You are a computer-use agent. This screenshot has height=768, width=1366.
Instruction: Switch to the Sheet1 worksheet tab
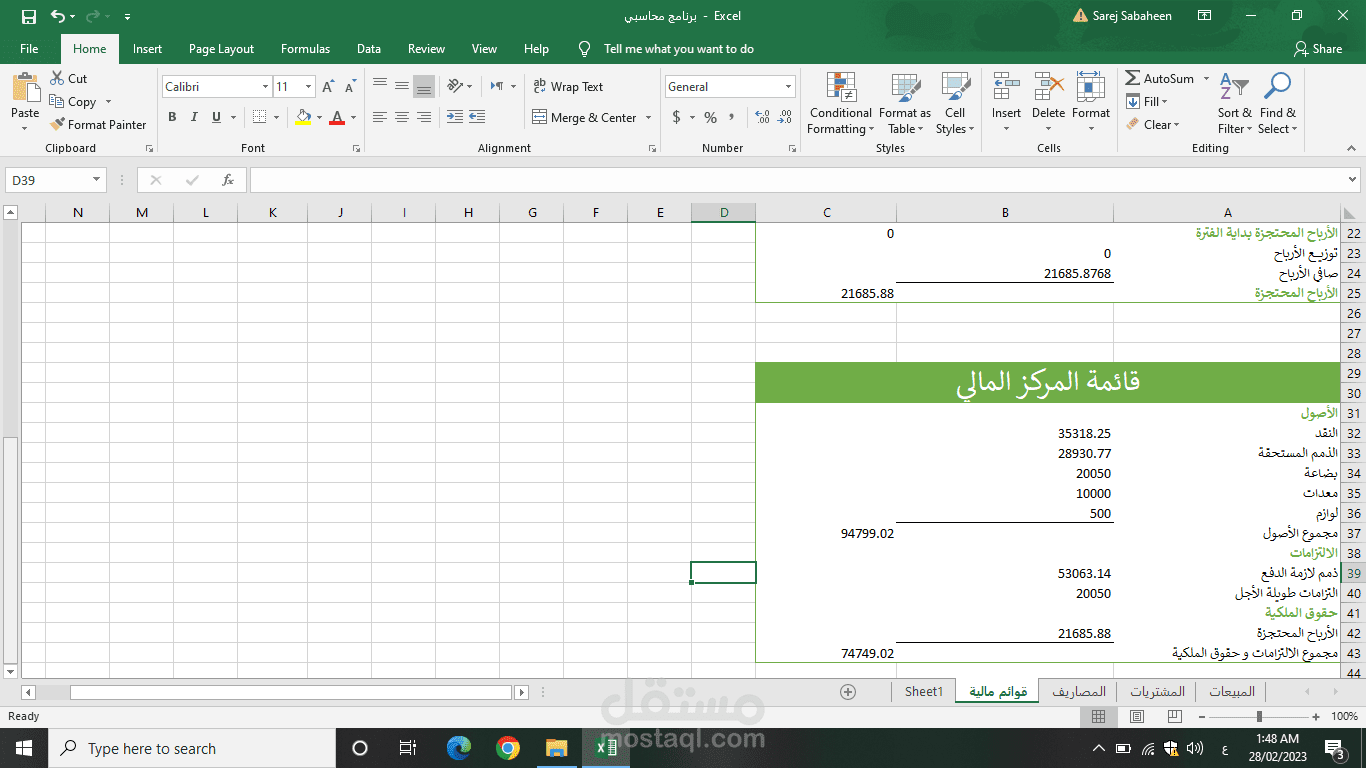(923, 691)
